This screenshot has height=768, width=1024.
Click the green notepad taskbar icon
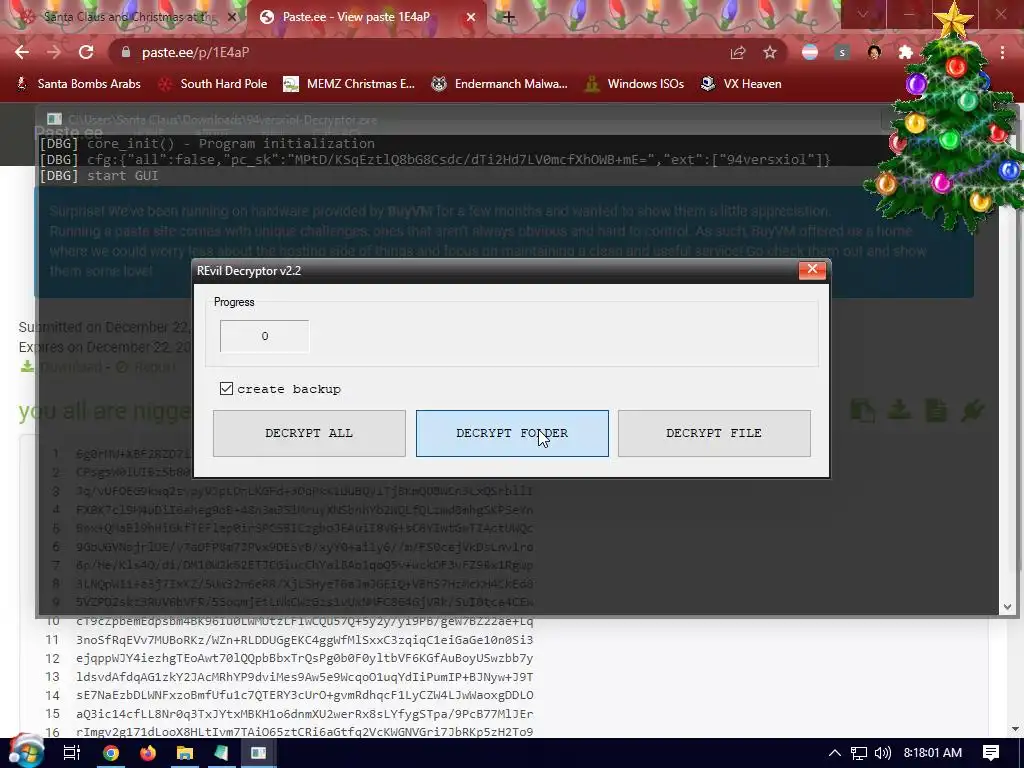pyautogui.click(x=221, y=753)
